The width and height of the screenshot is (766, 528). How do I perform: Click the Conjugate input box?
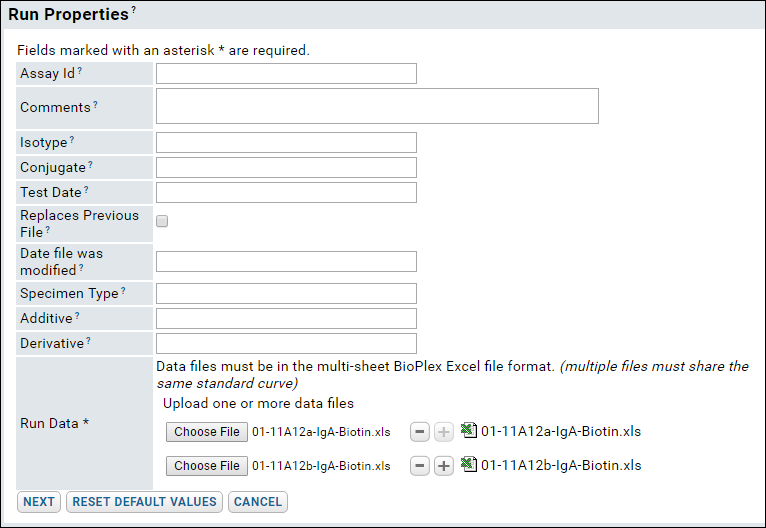pyautogui.click(x=286, y=168)
